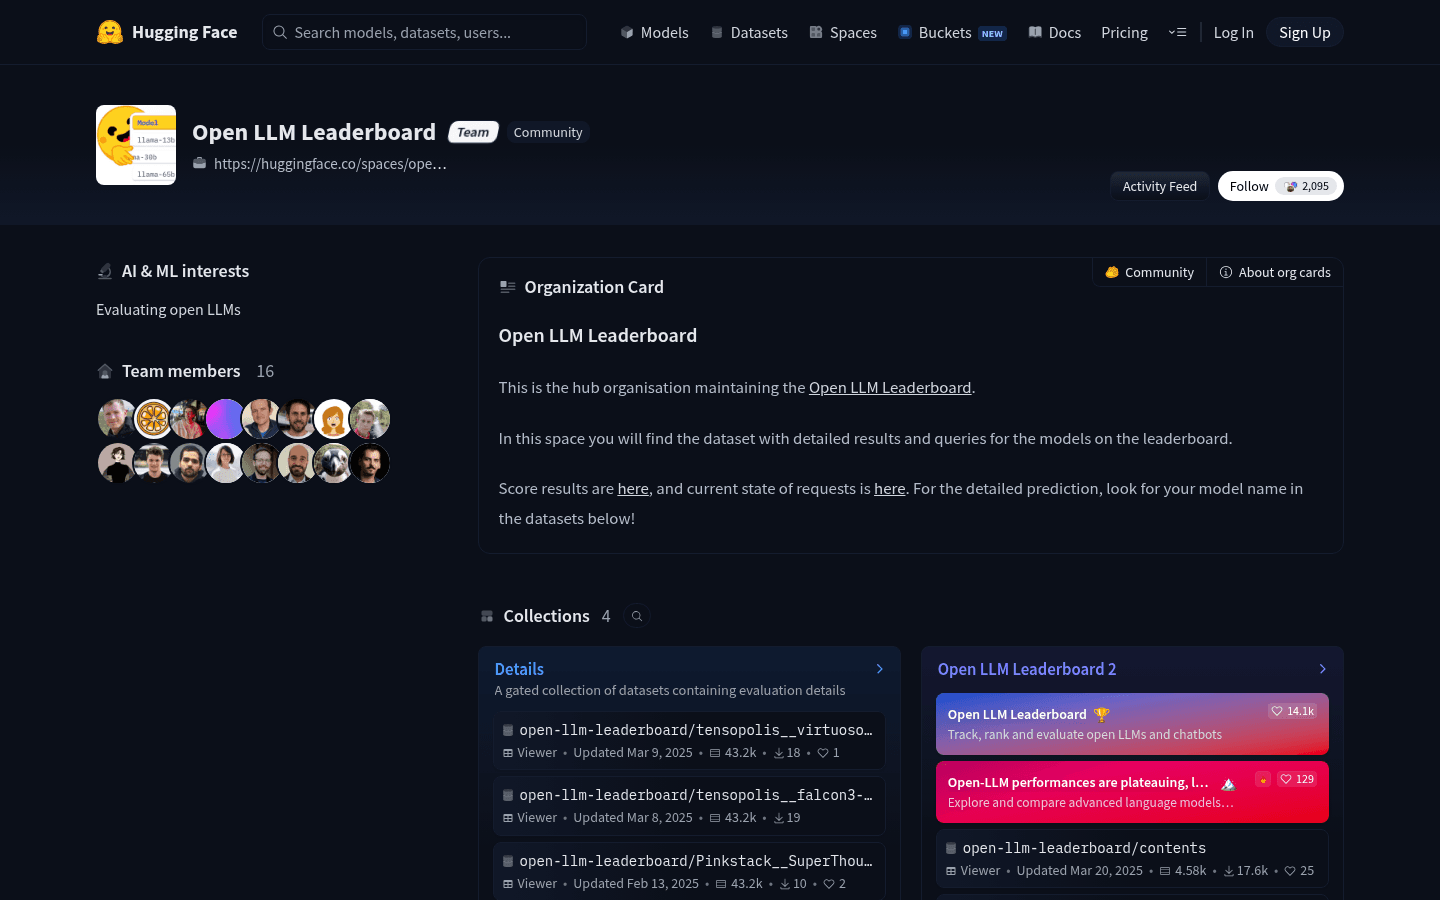This screenshot has width=1440, height=900.
Task: Select the purple gradient team member avatar
Action: pyautogui.click(x=225, y=419)
